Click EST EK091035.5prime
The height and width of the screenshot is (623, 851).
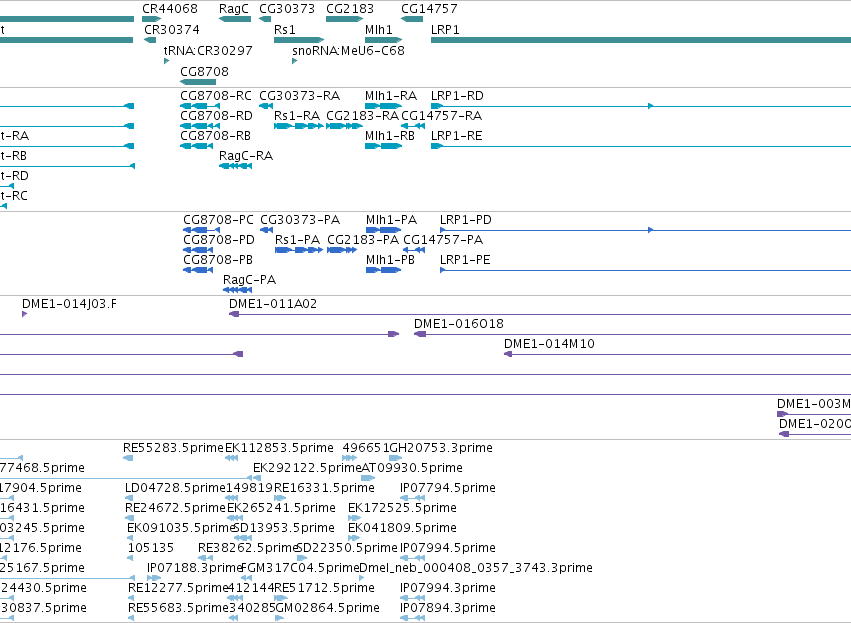click(181, 528)
